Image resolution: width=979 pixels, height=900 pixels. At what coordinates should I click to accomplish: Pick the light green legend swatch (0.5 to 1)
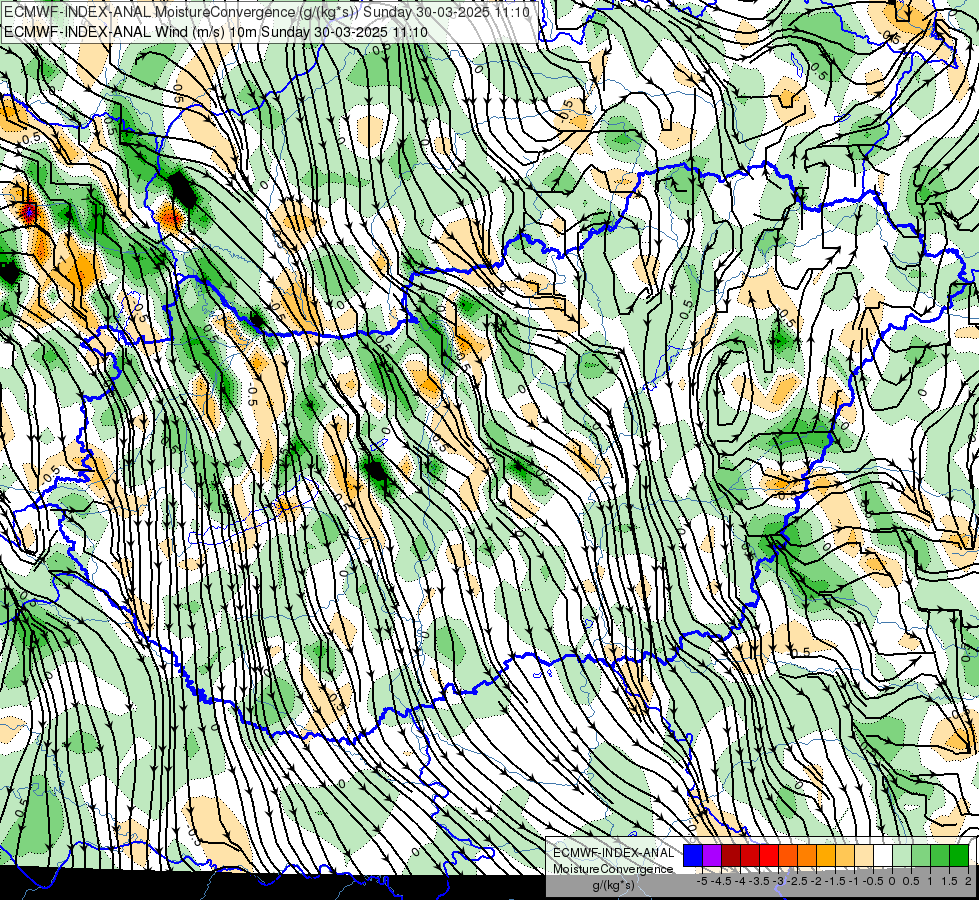921,856
